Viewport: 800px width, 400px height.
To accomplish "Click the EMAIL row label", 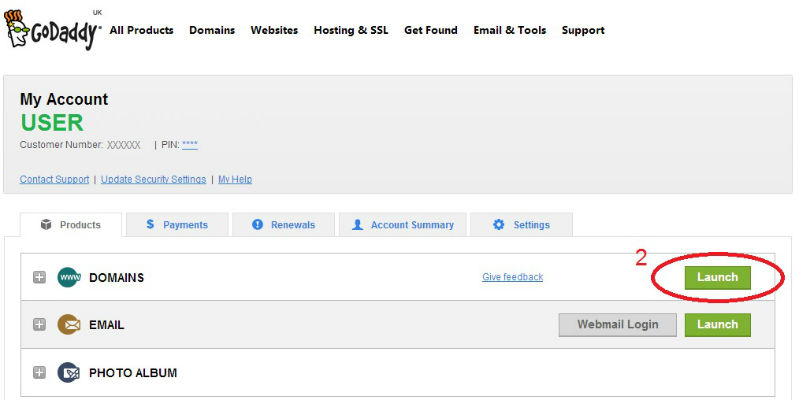I will (107, 325).
